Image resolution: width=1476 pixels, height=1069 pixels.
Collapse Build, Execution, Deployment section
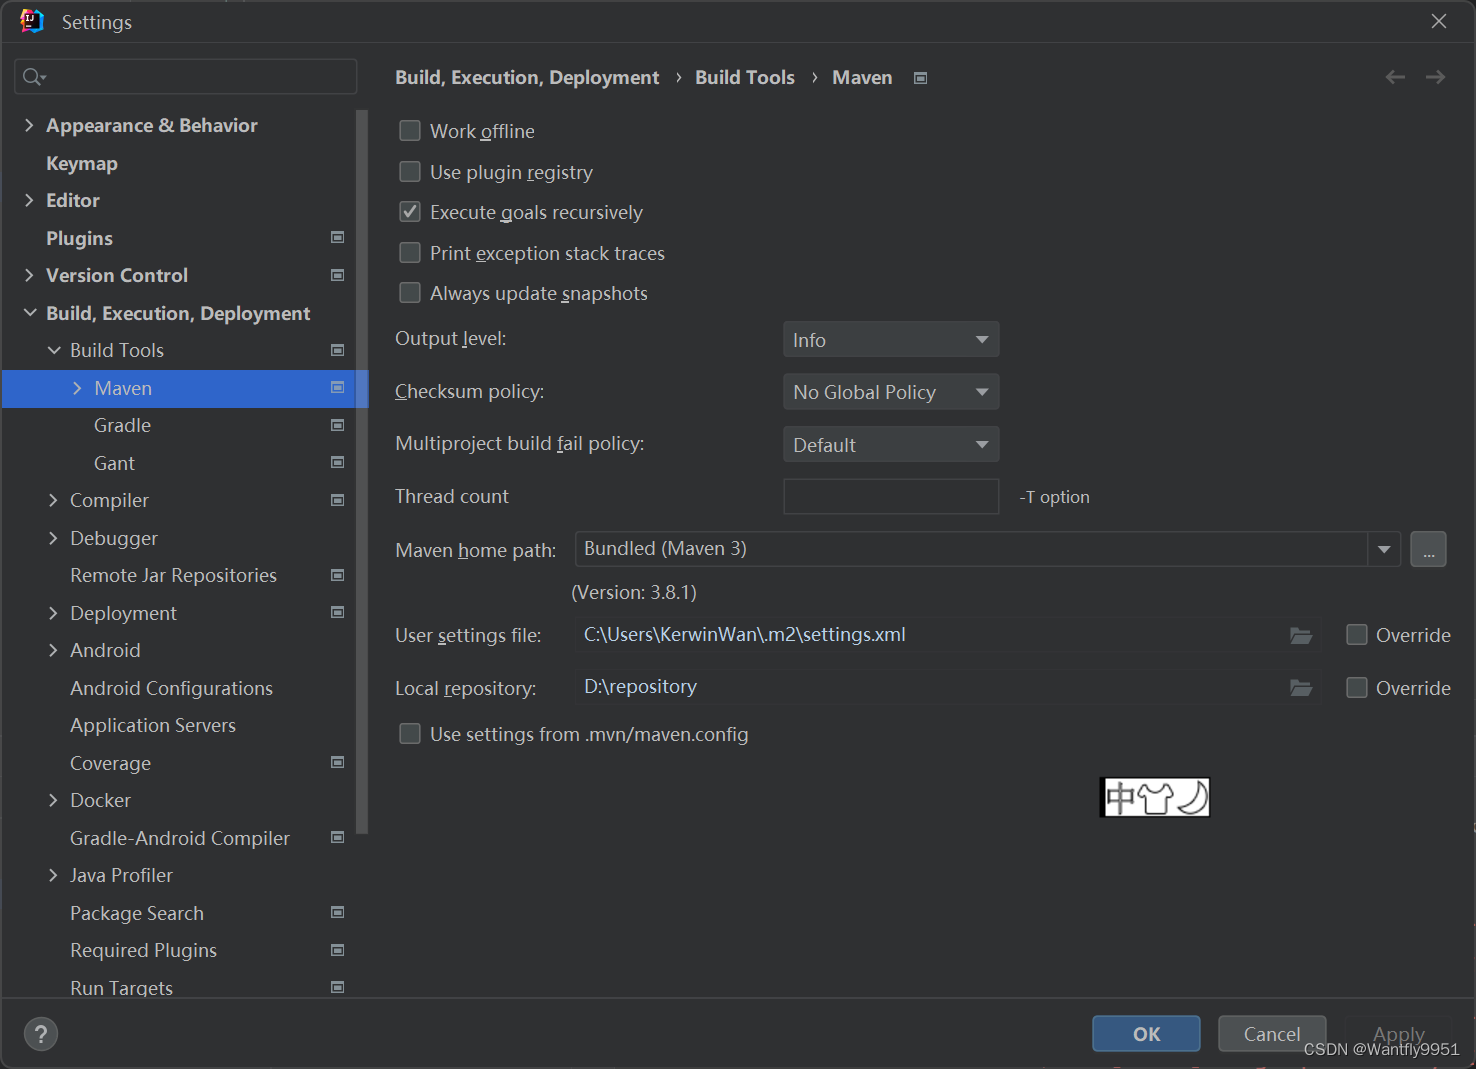pyautogui.click(x=29, y=313)
